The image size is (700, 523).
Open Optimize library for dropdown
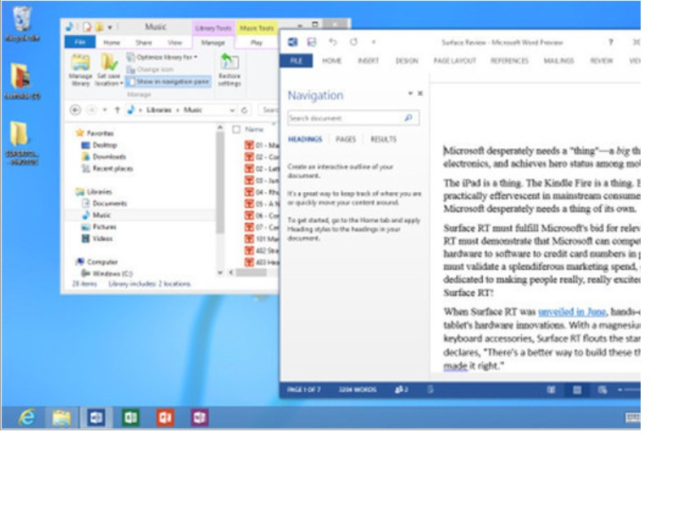point(162,57)
